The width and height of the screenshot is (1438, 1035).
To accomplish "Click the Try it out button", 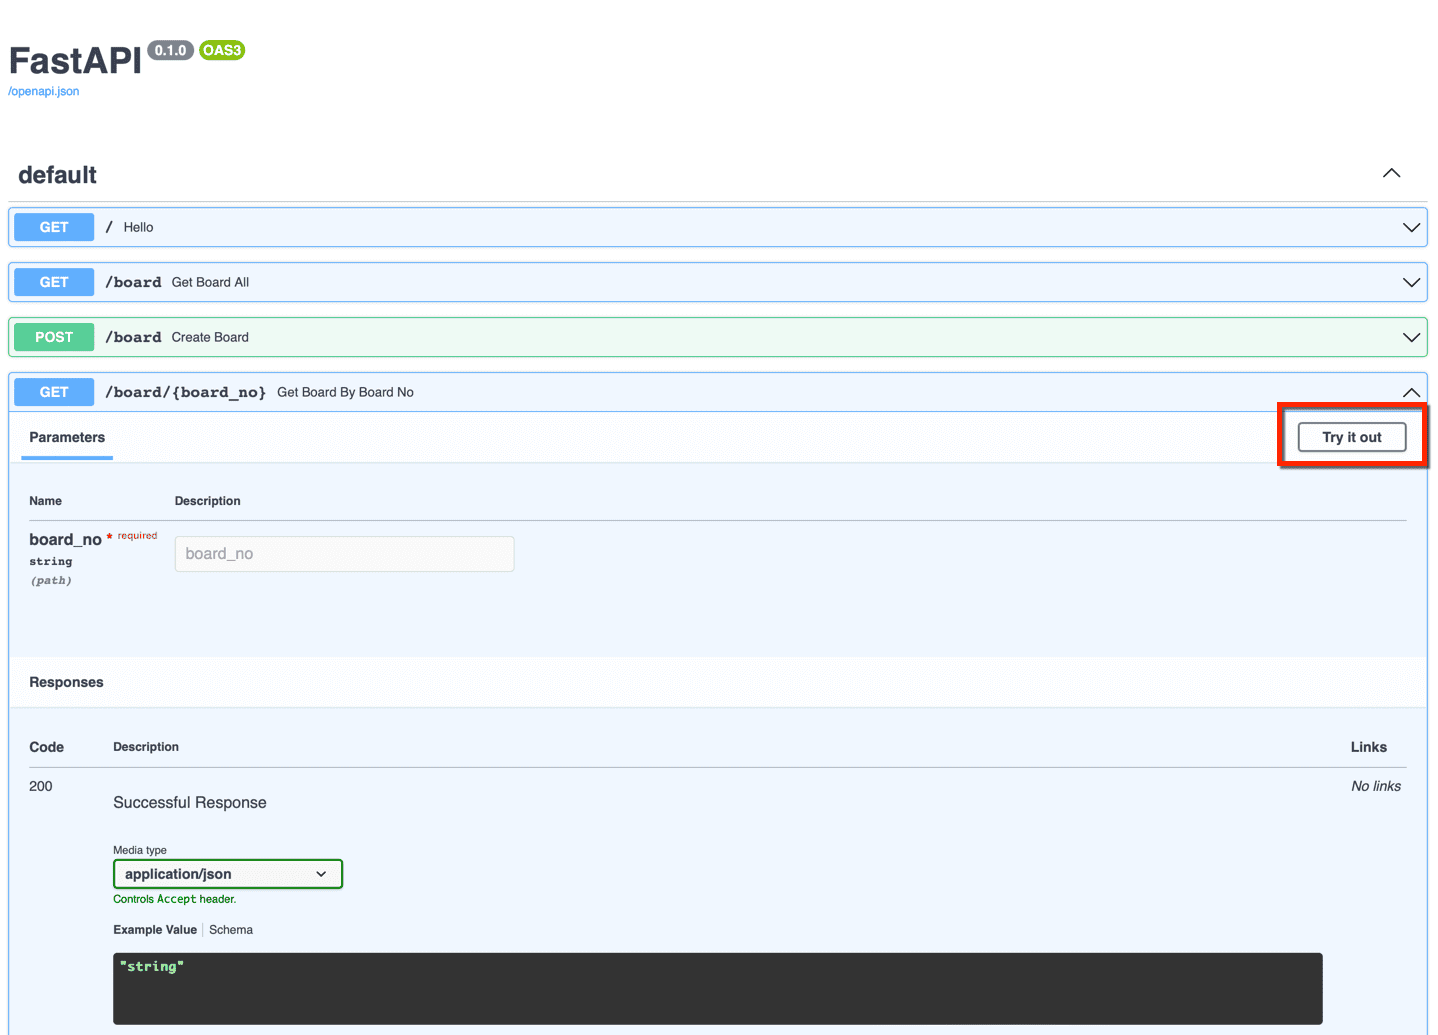I will tap(1351, 437).
